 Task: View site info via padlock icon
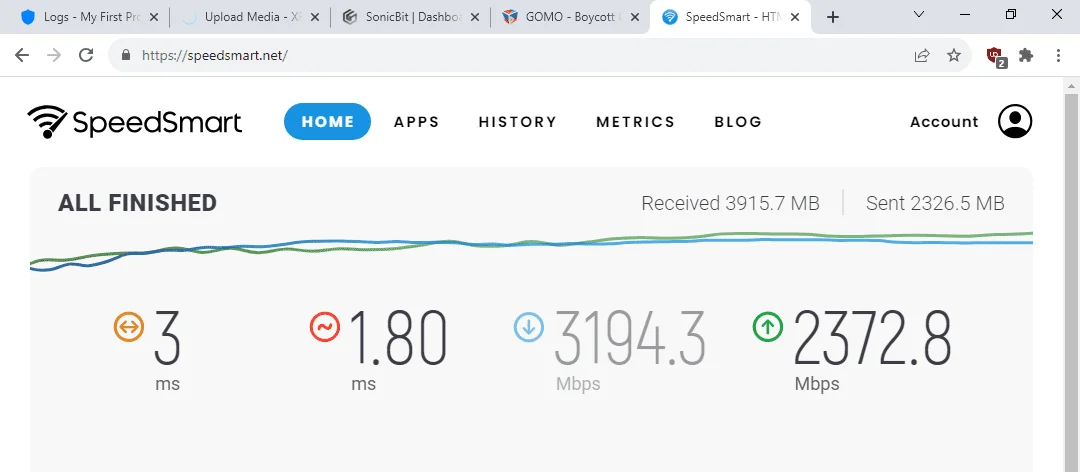pos(125,55)
